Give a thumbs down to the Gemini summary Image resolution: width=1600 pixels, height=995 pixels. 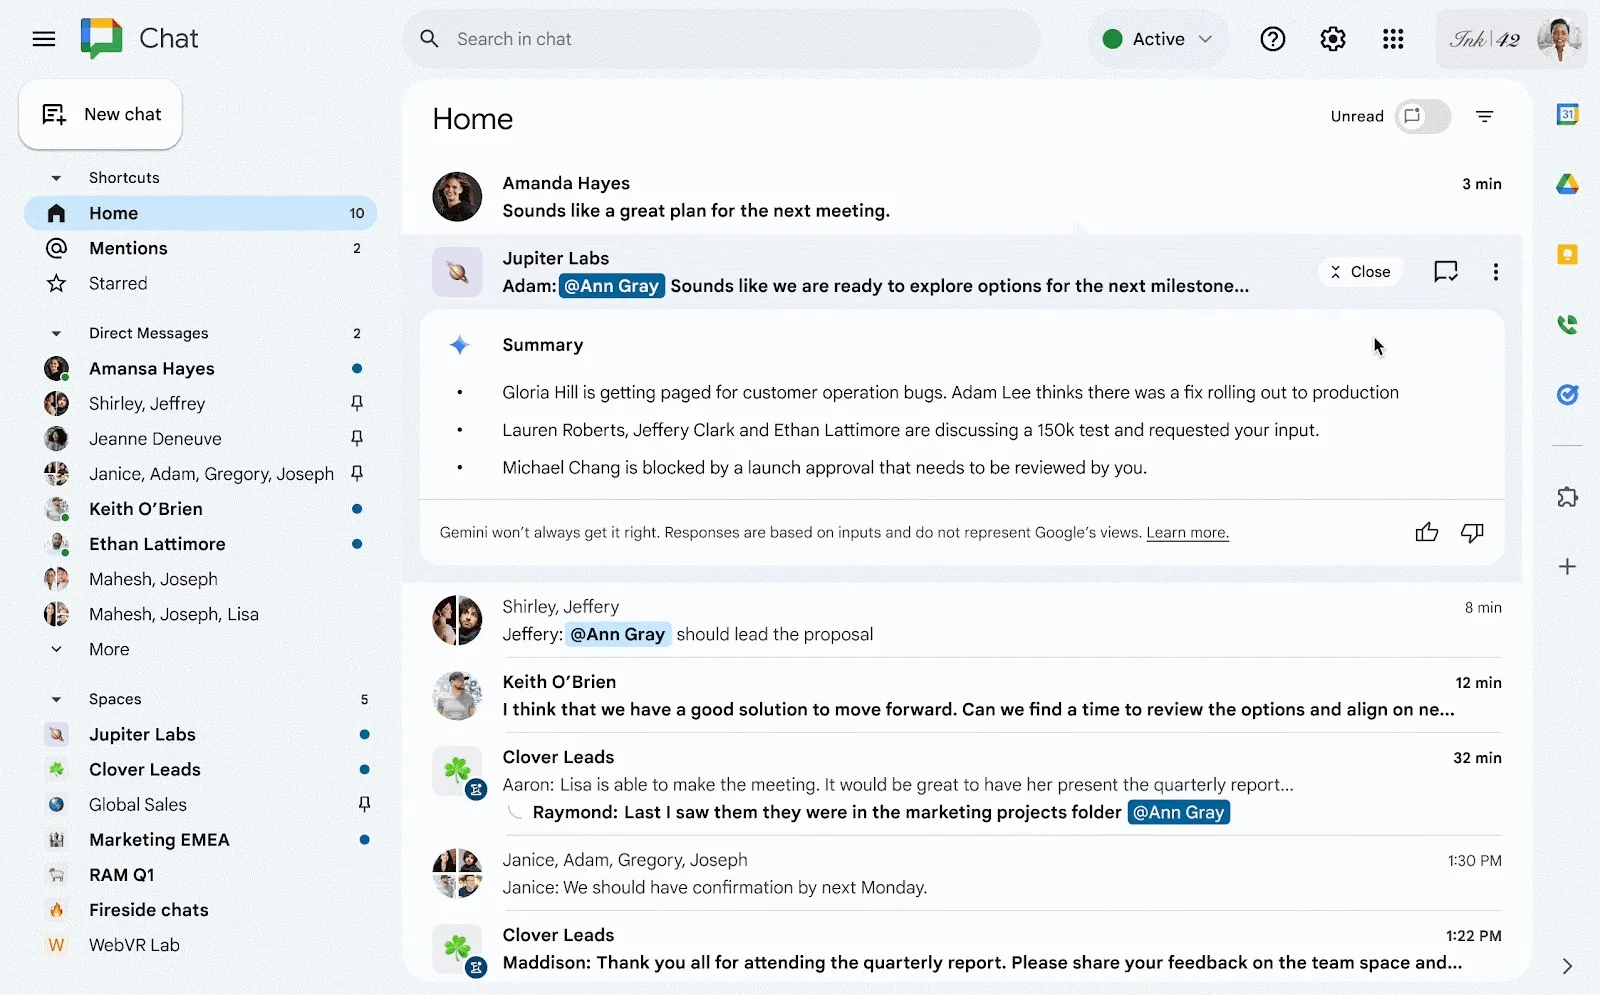pos(1472,532)
